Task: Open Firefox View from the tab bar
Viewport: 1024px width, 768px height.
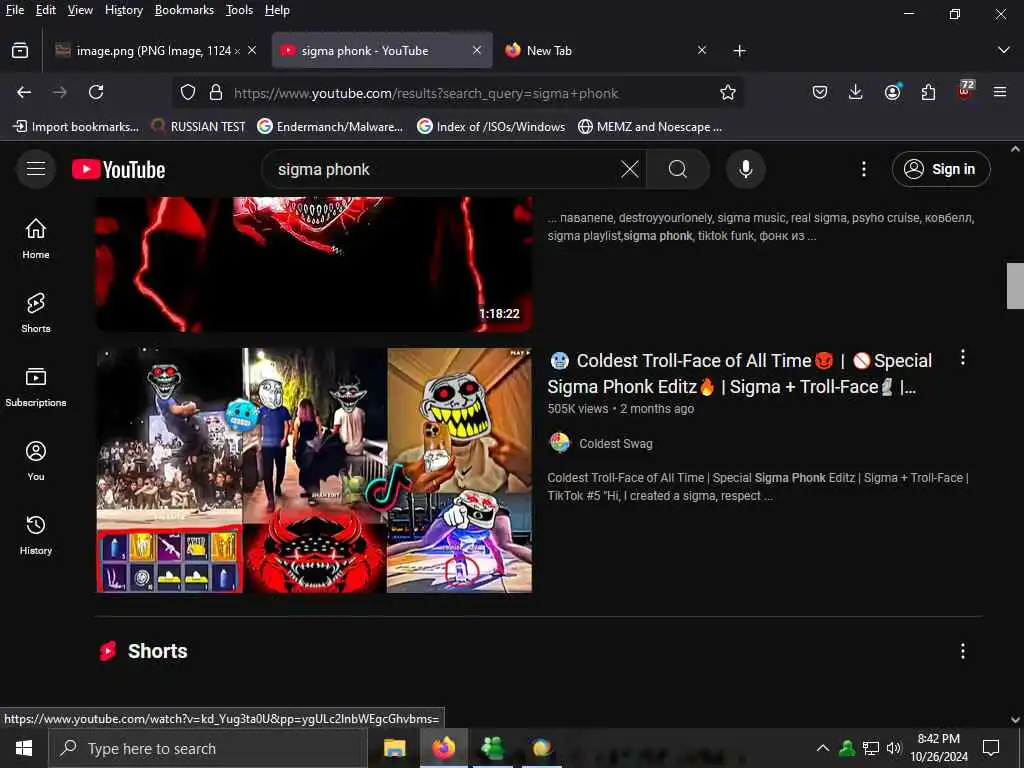Action: click(x=20, y=50)
